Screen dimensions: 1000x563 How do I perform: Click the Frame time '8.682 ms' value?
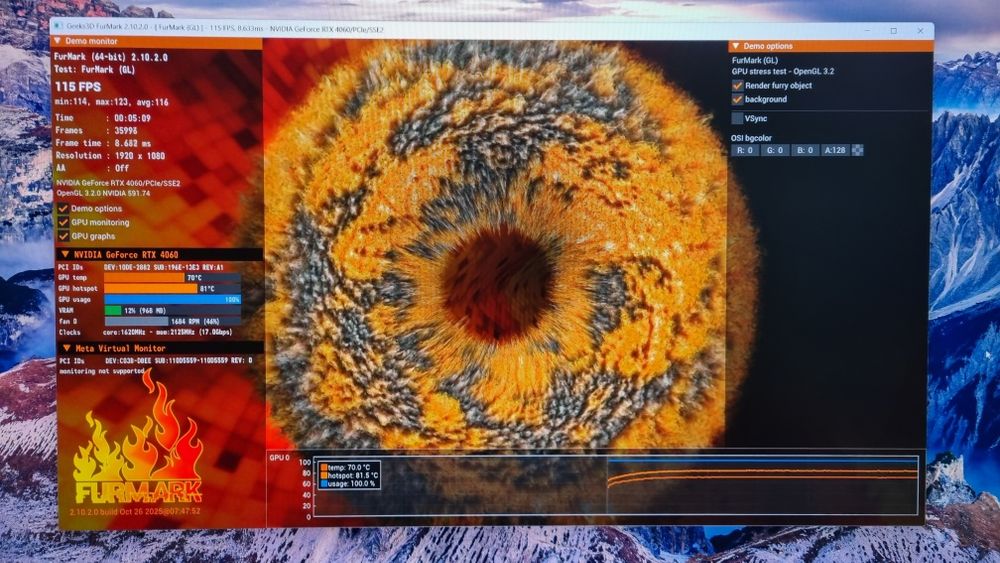click(133, 143)
